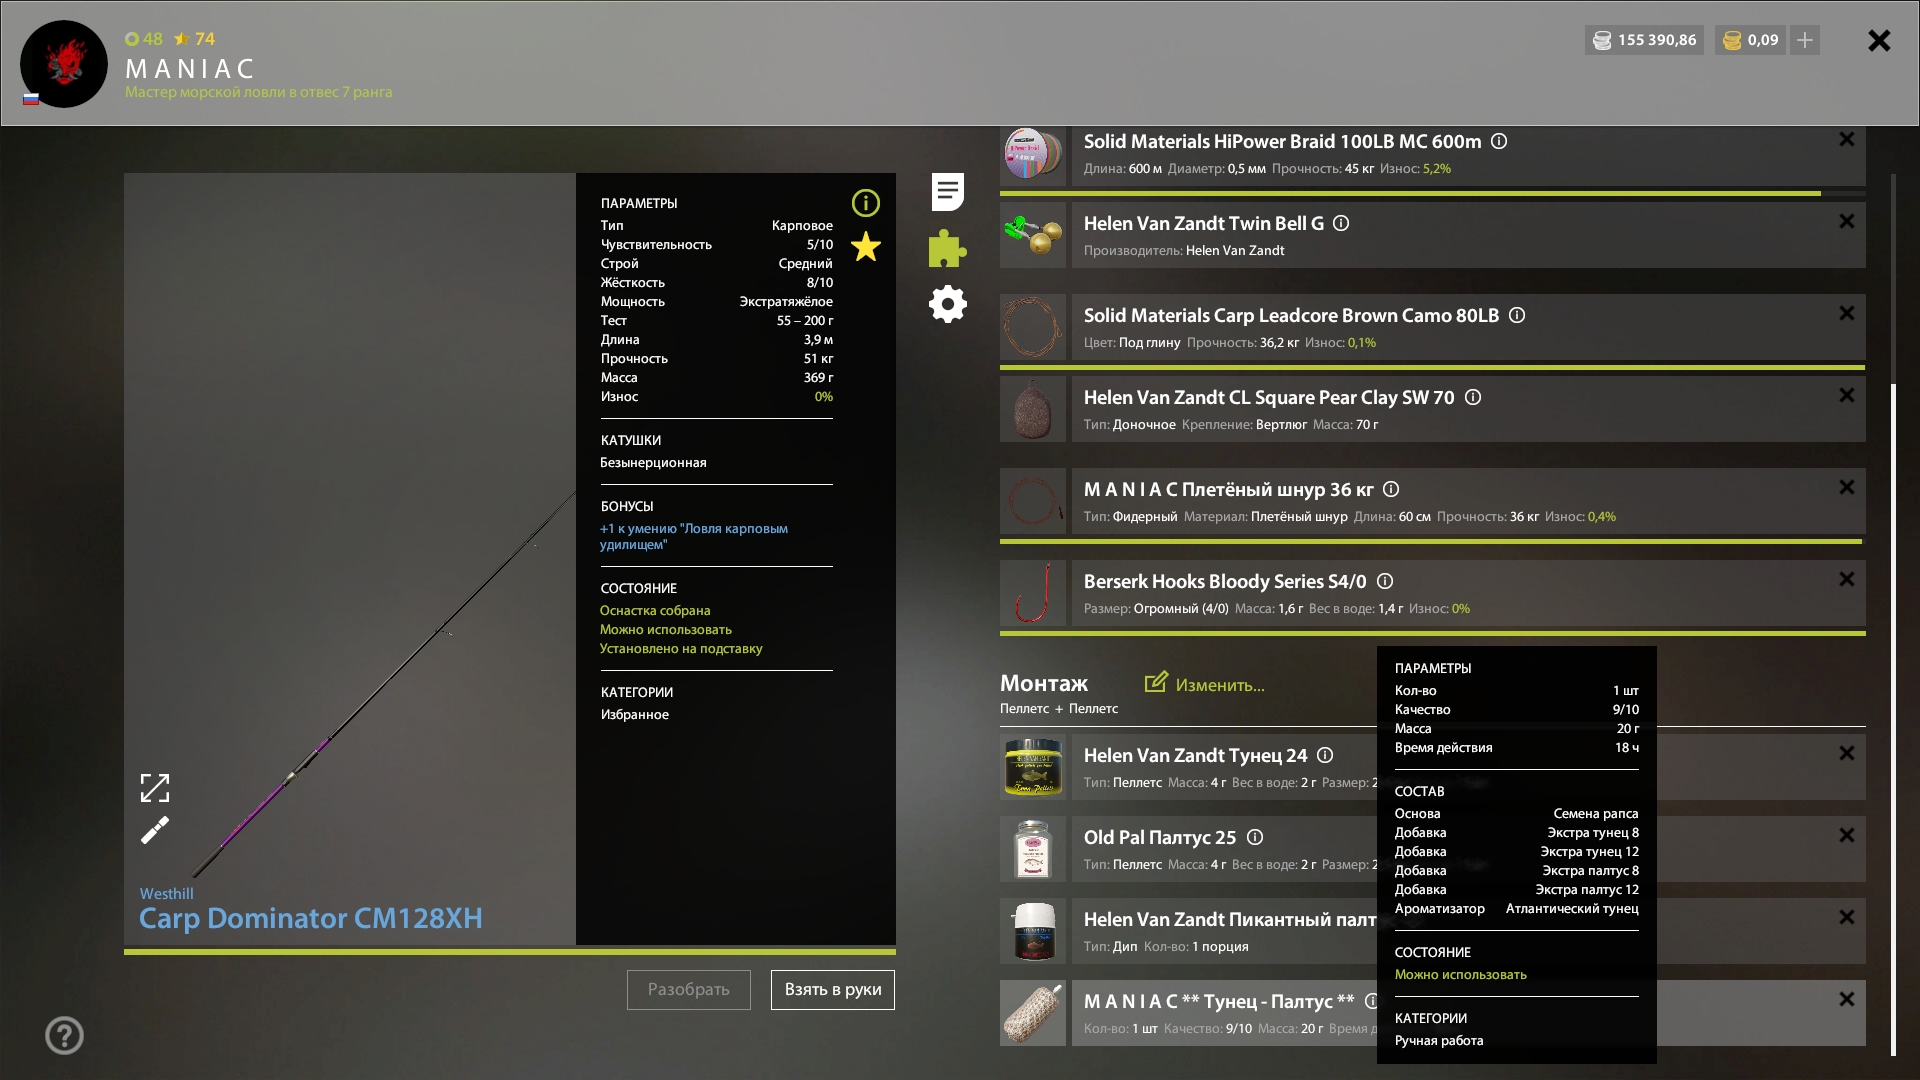Click the plus to add gold coins
Viewport: 1920px width, 1080px height.
1805,40
